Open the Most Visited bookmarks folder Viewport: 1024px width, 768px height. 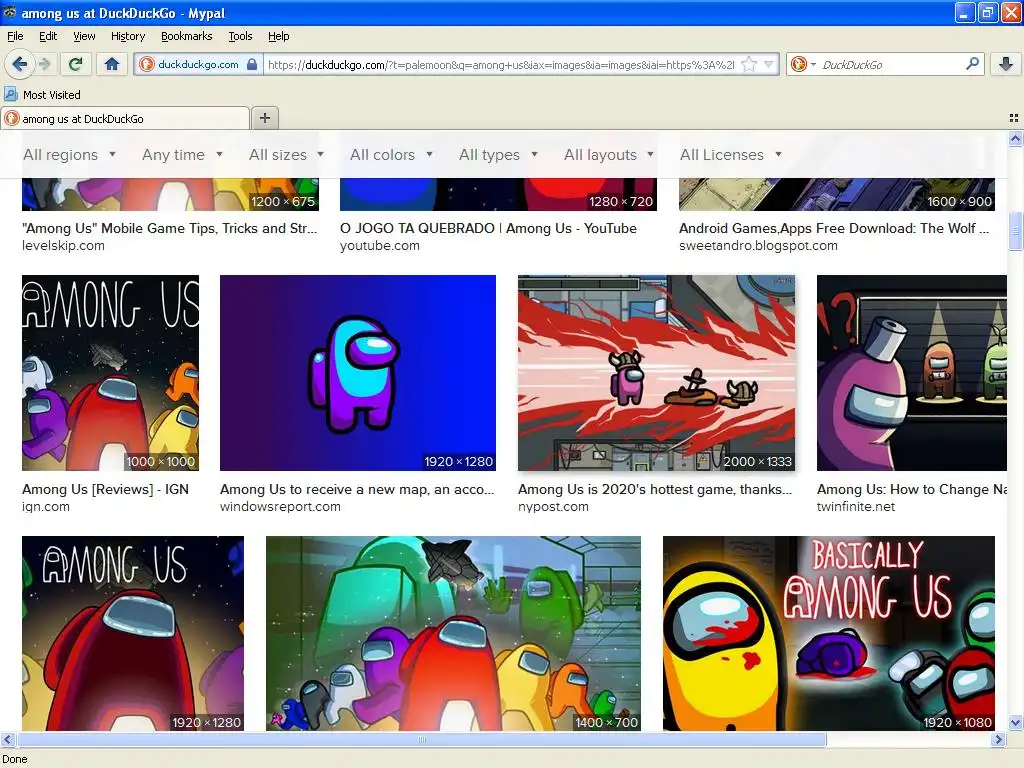click(42, 95)
